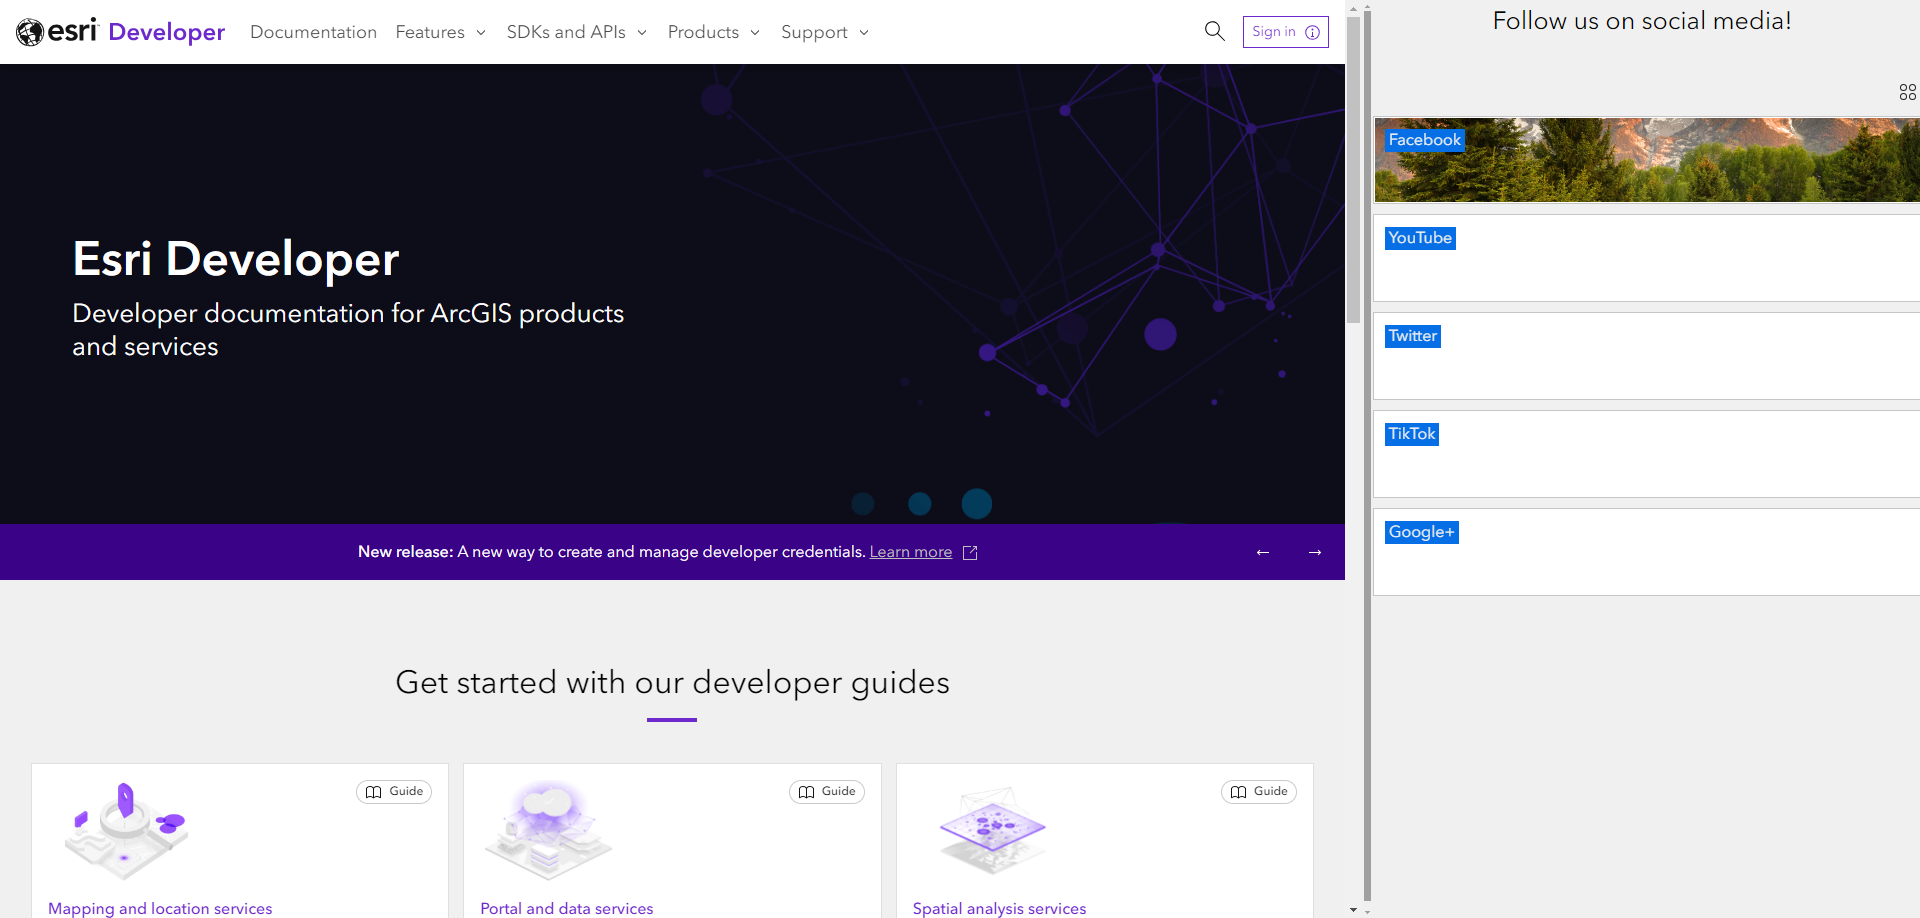Click the Sign in button

[1274, 31]
